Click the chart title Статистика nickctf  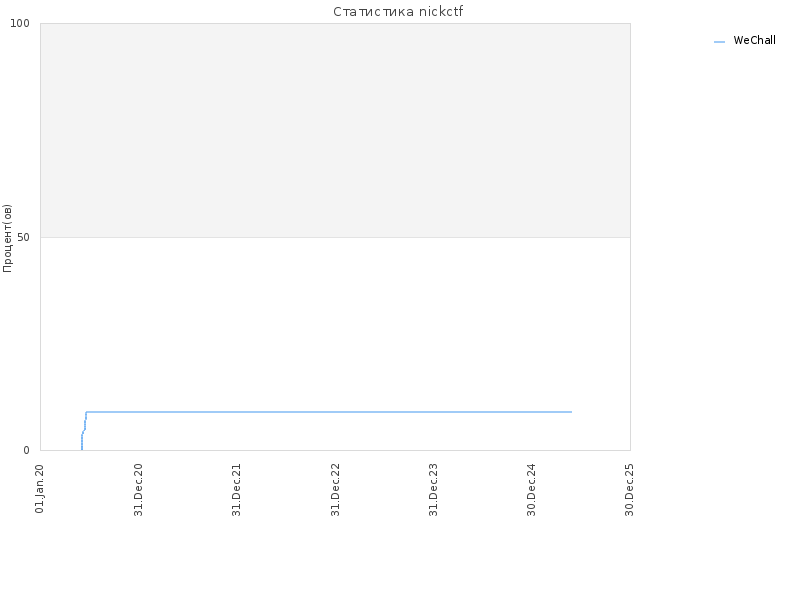tap(398, 12)
